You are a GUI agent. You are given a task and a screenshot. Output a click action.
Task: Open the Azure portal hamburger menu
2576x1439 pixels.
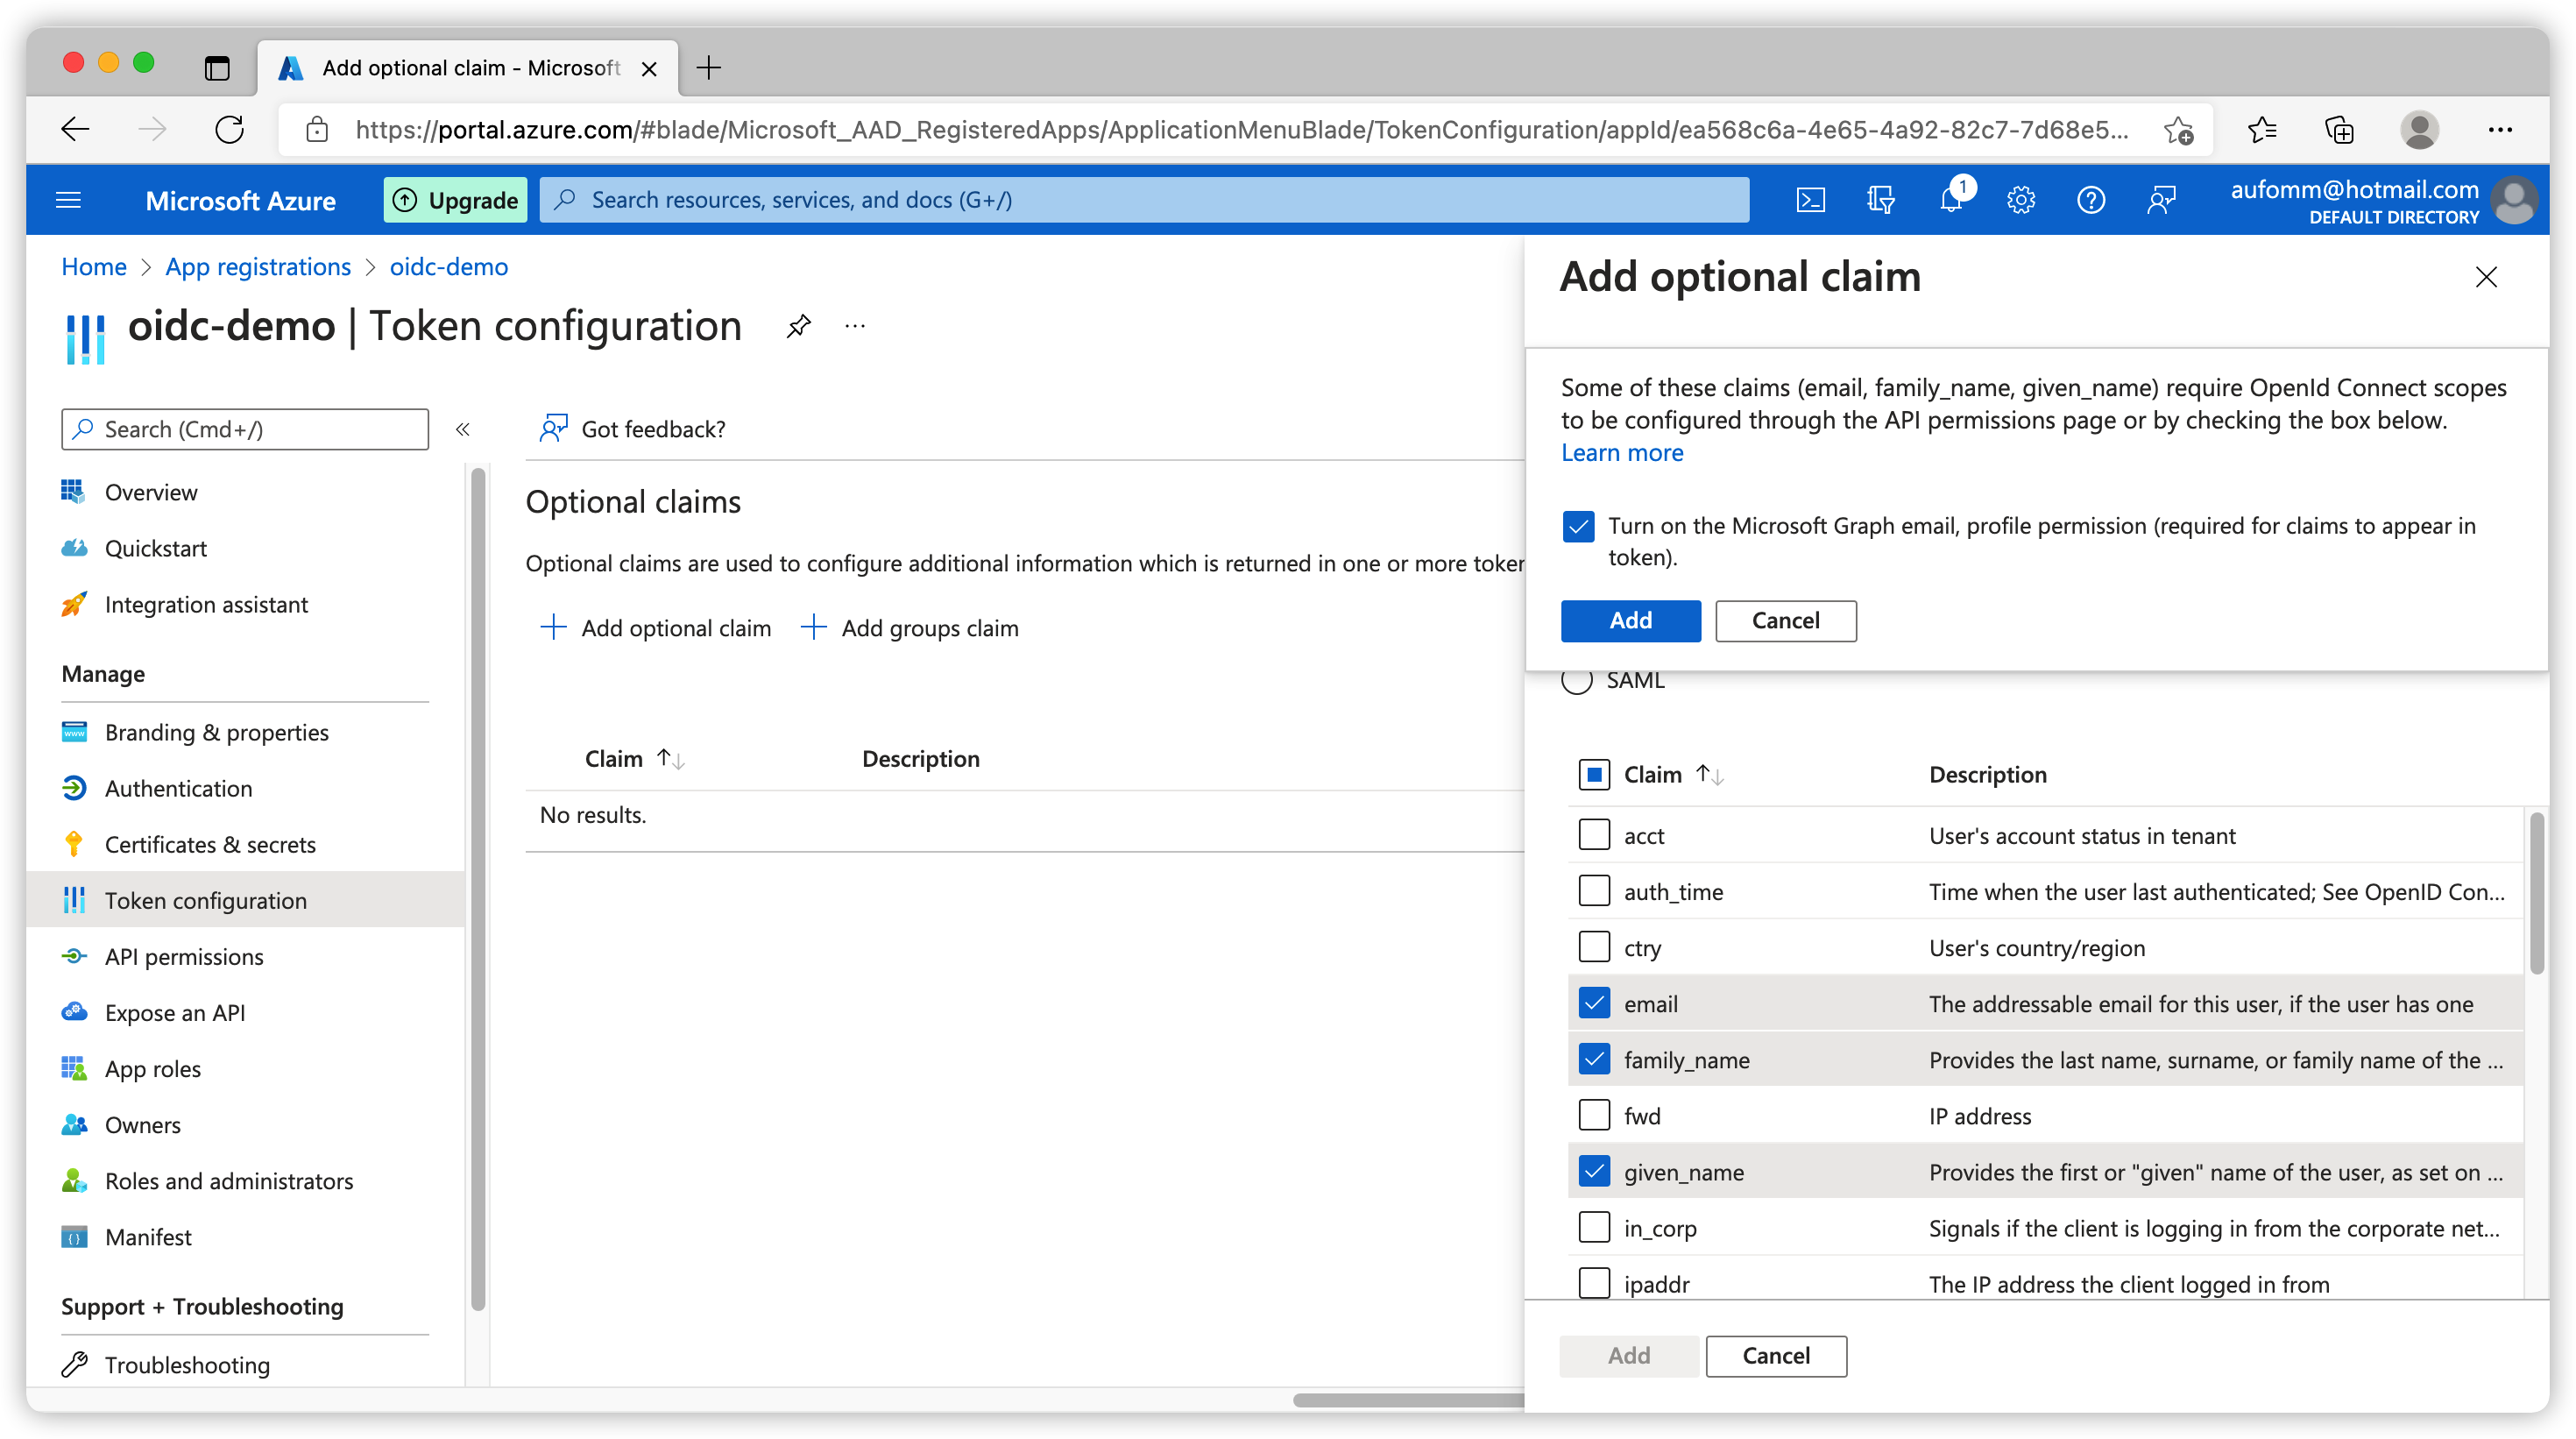click(68, 200)
